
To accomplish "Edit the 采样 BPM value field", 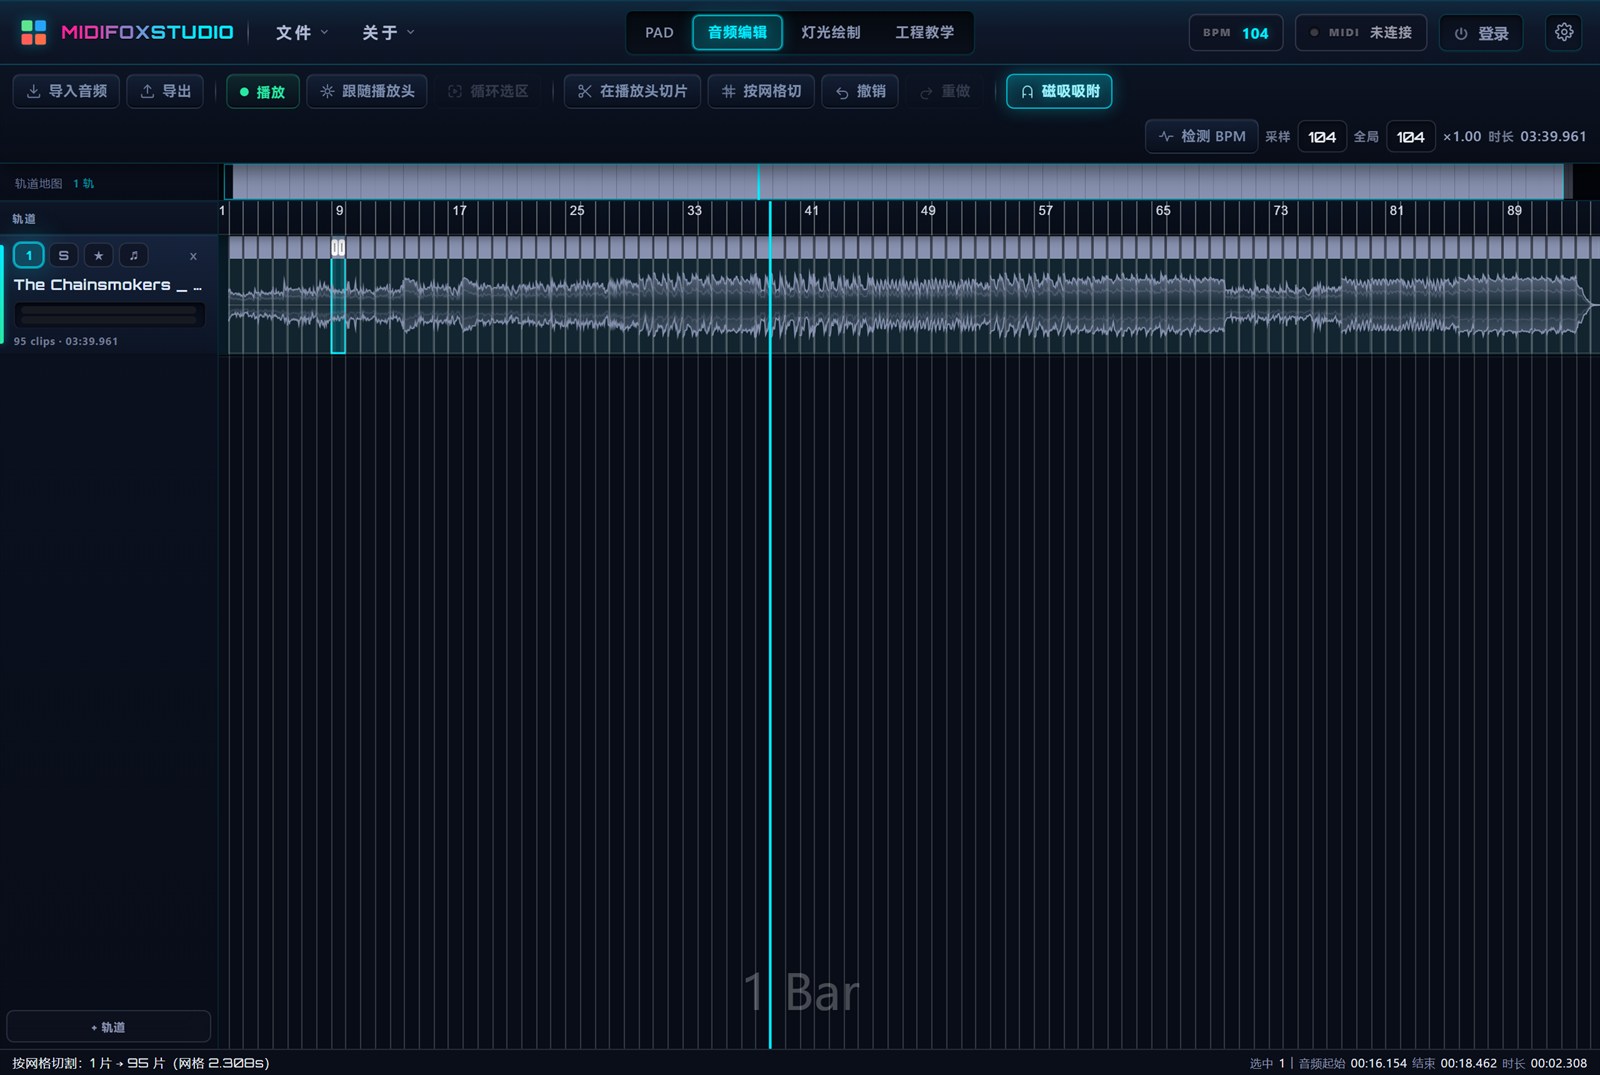I will [1322, 137].
